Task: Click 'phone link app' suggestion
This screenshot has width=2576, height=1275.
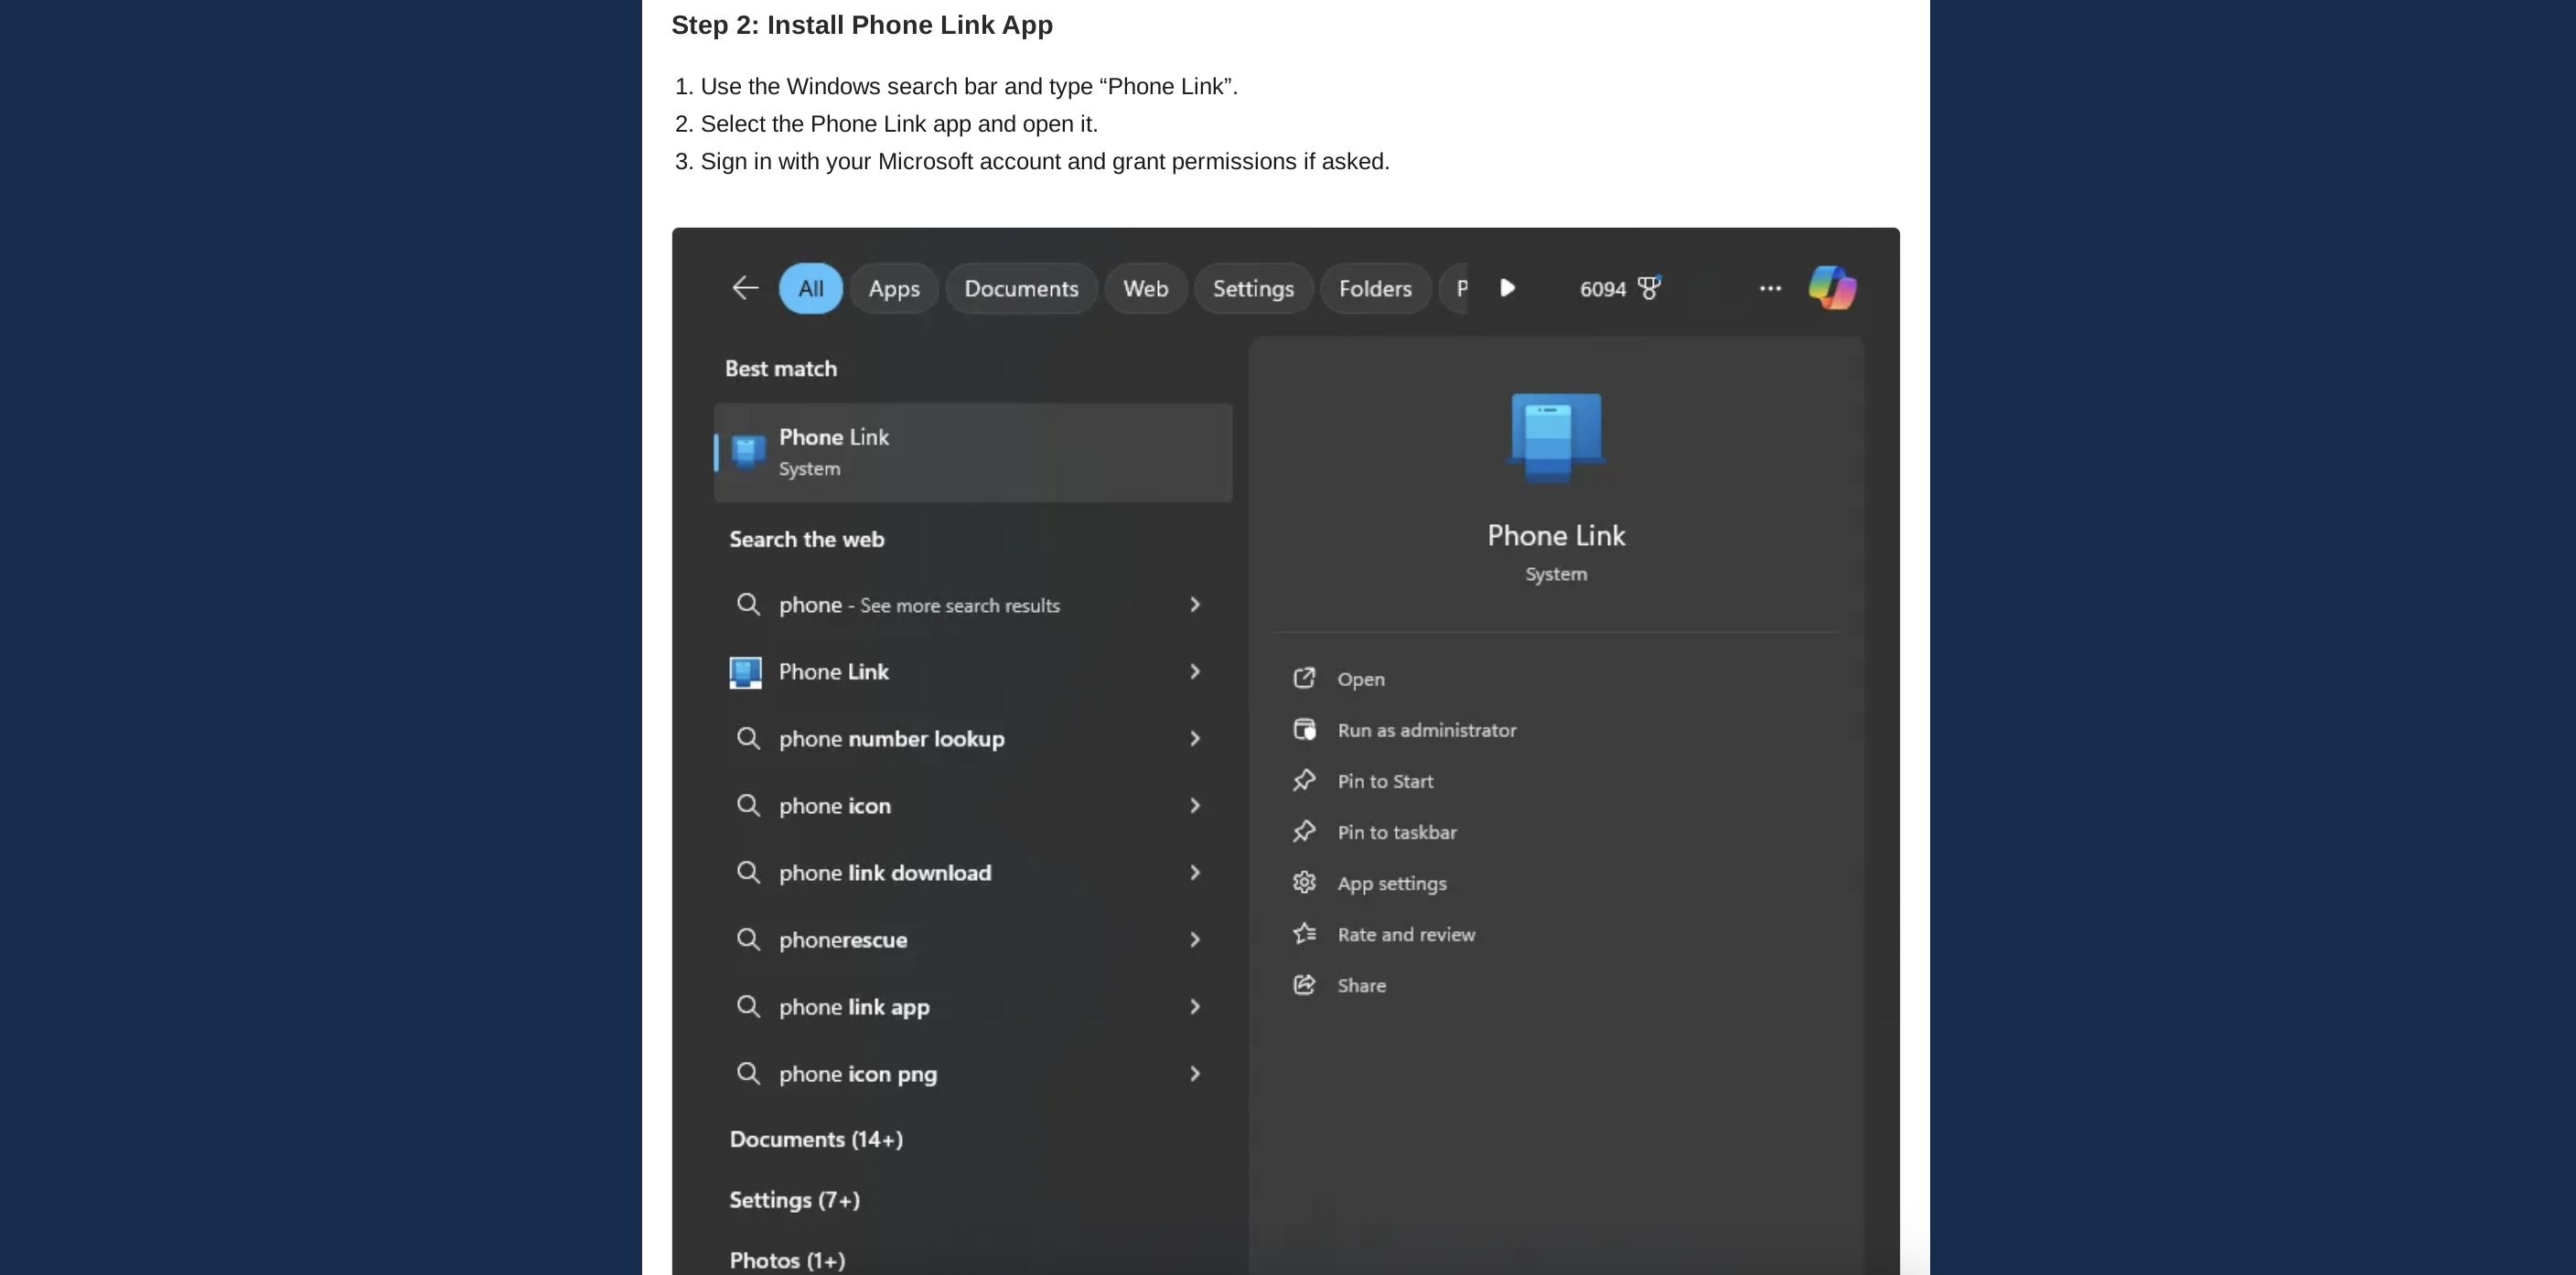Action: pyautogui.click(x=854, y=1007)
